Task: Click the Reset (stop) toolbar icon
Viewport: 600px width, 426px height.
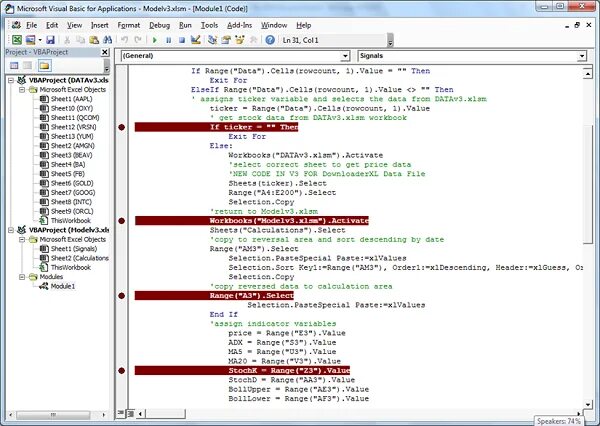Action: [182, 40]
